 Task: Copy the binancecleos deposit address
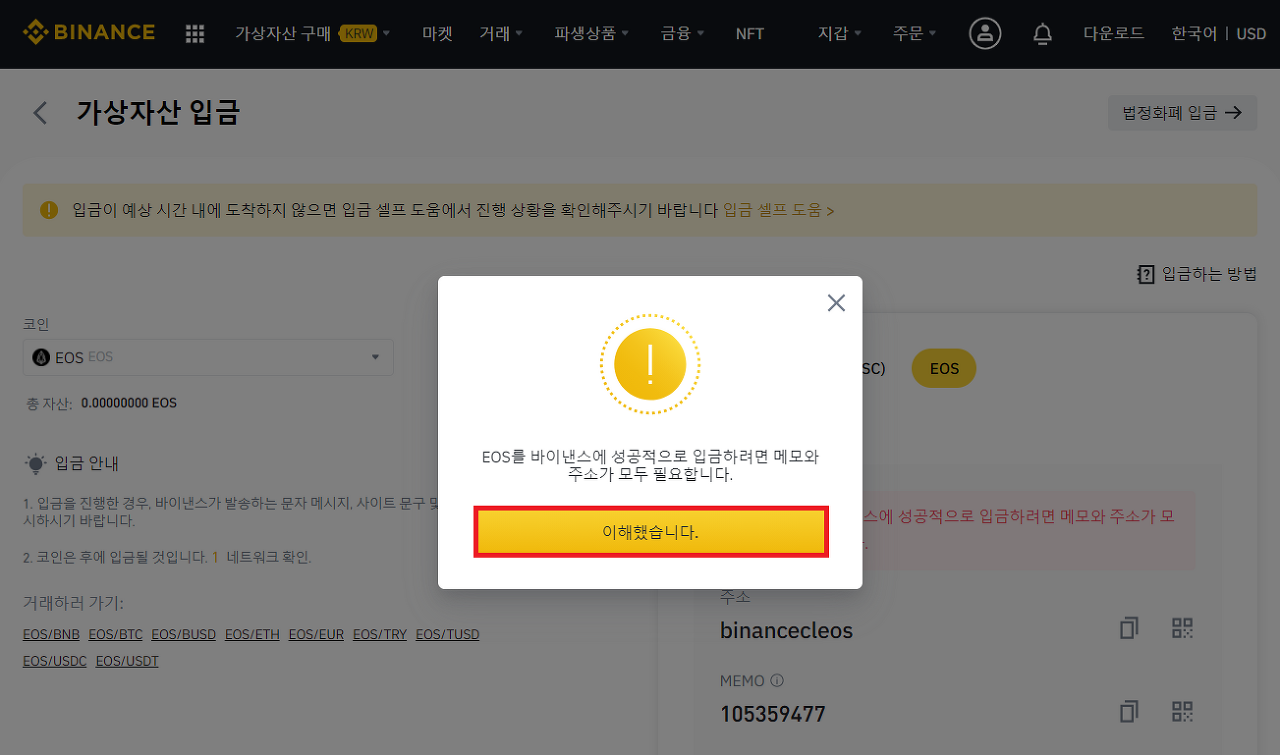tap(1128, 627)
